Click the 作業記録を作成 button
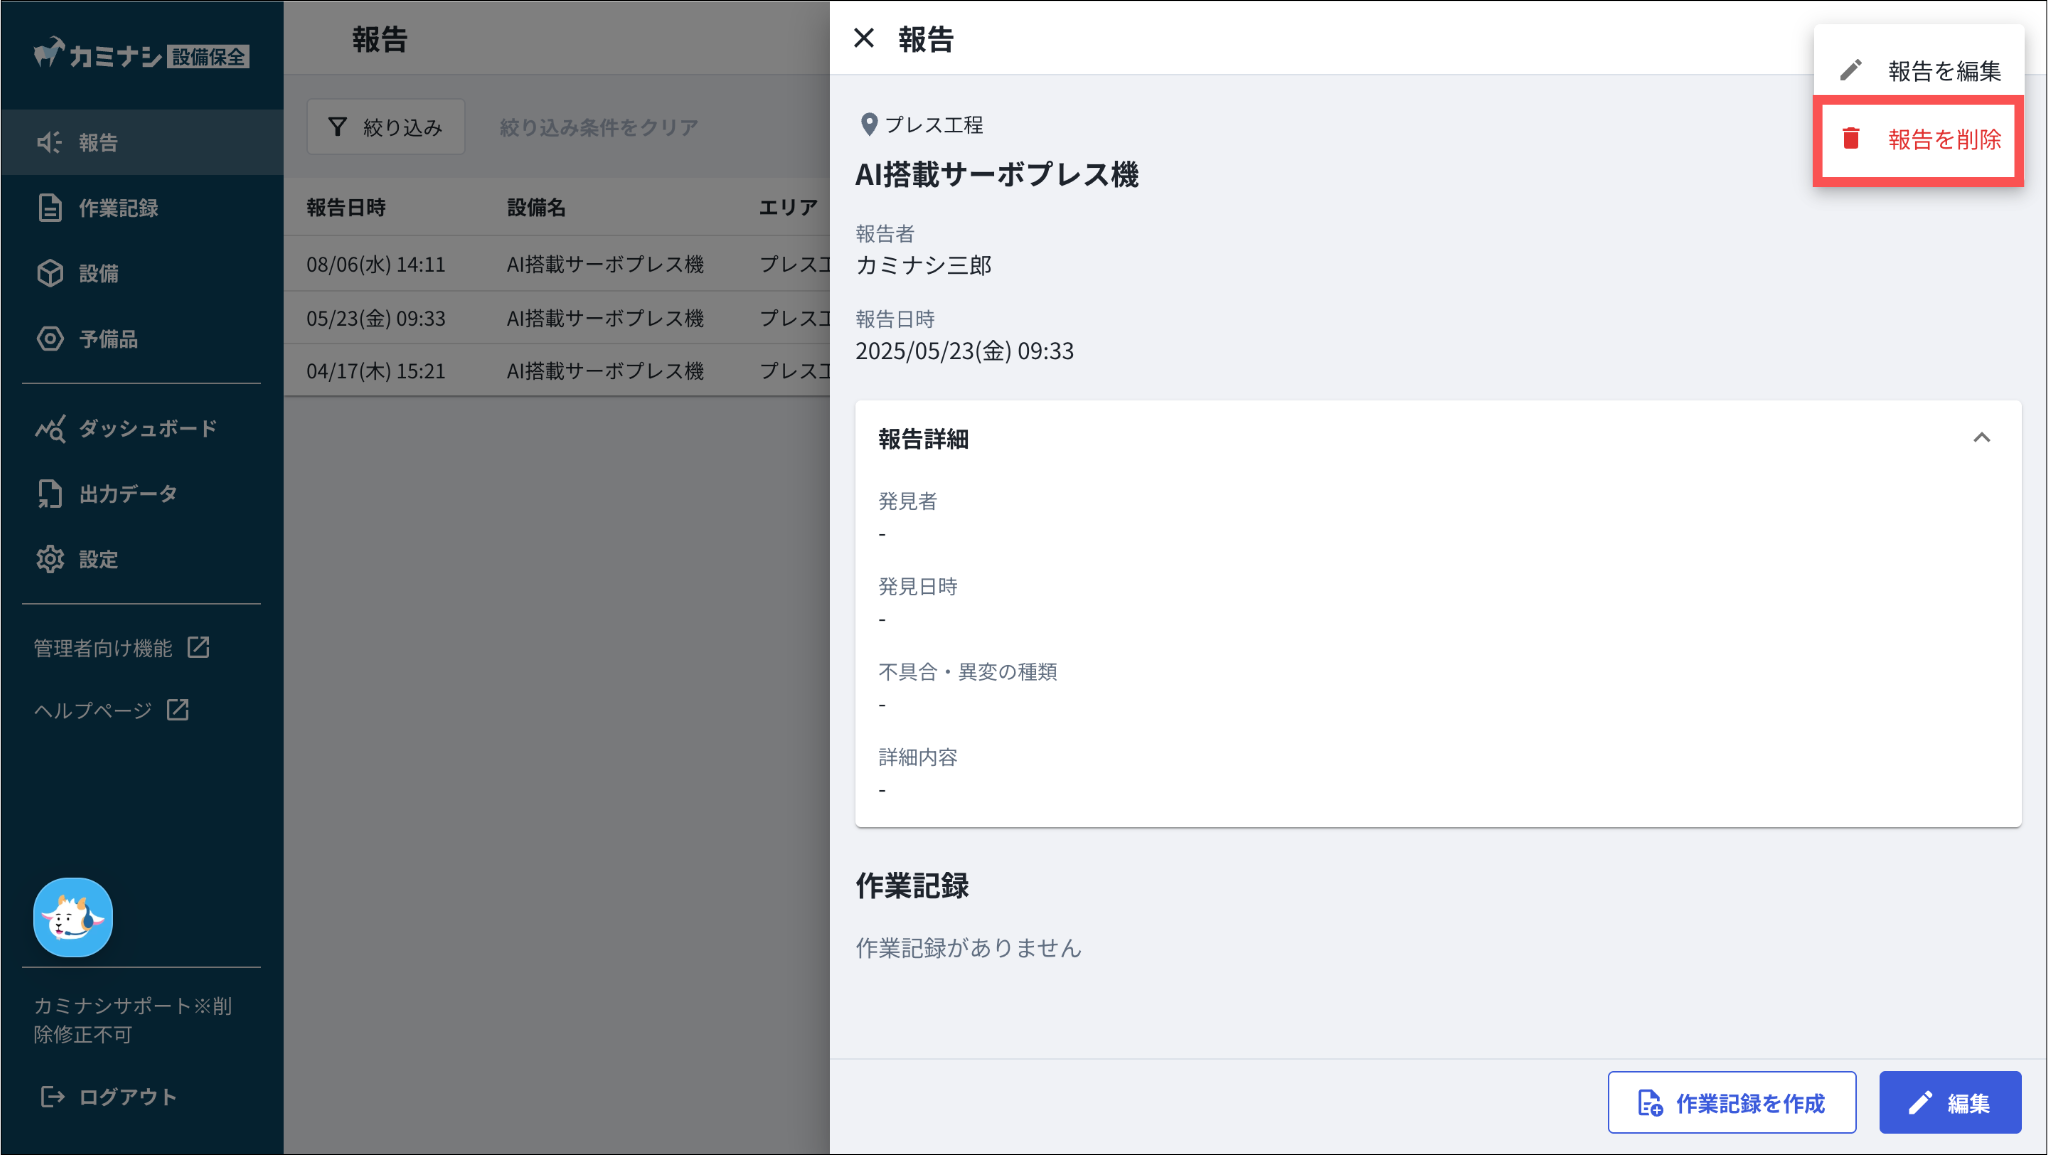 1731,1103
